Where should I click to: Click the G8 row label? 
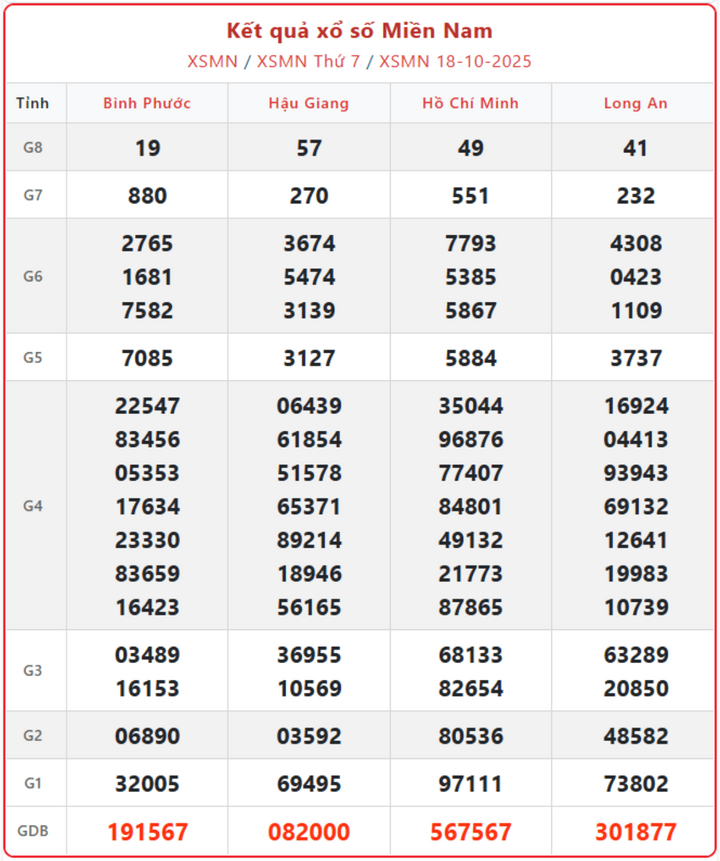[34, 148]
